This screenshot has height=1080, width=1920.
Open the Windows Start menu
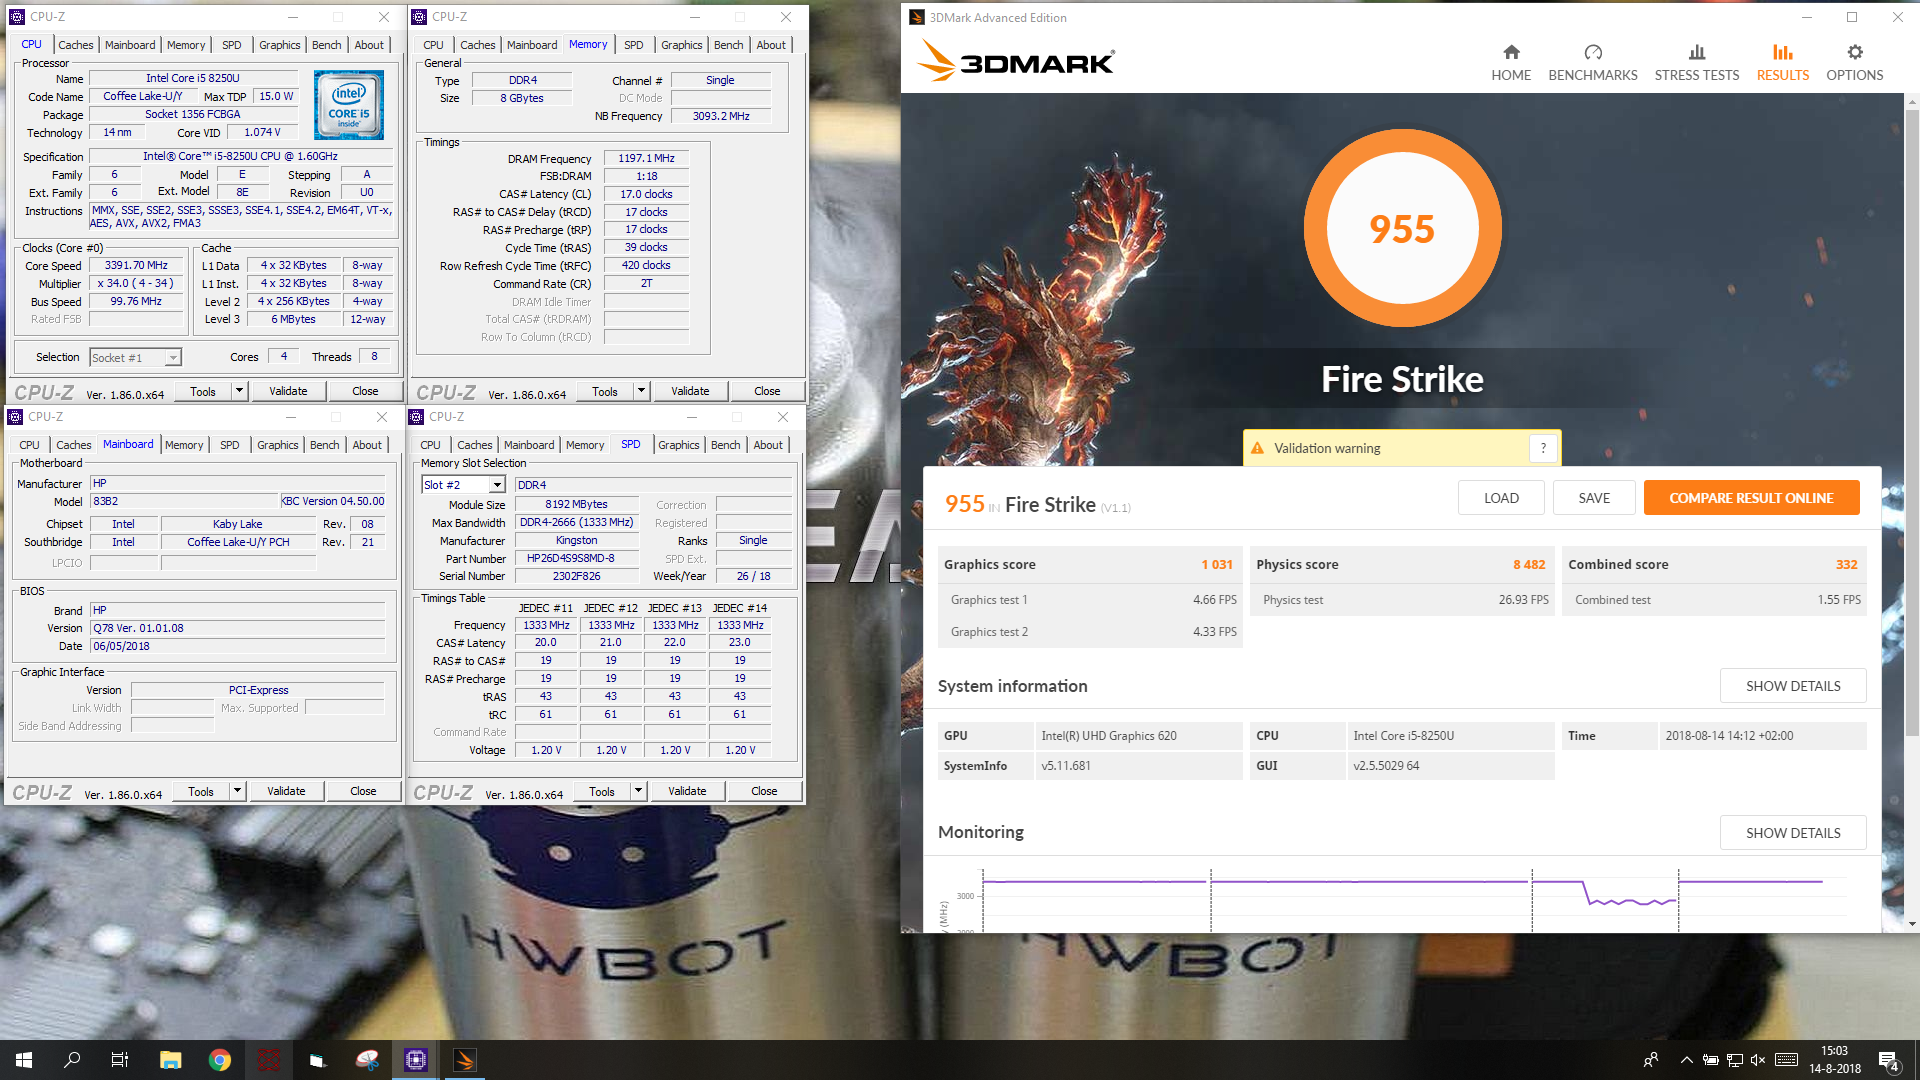coord(24,1060)
